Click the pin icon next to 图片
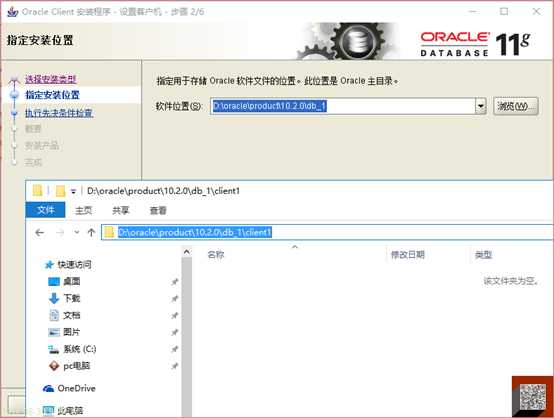 tap(175, 332)
